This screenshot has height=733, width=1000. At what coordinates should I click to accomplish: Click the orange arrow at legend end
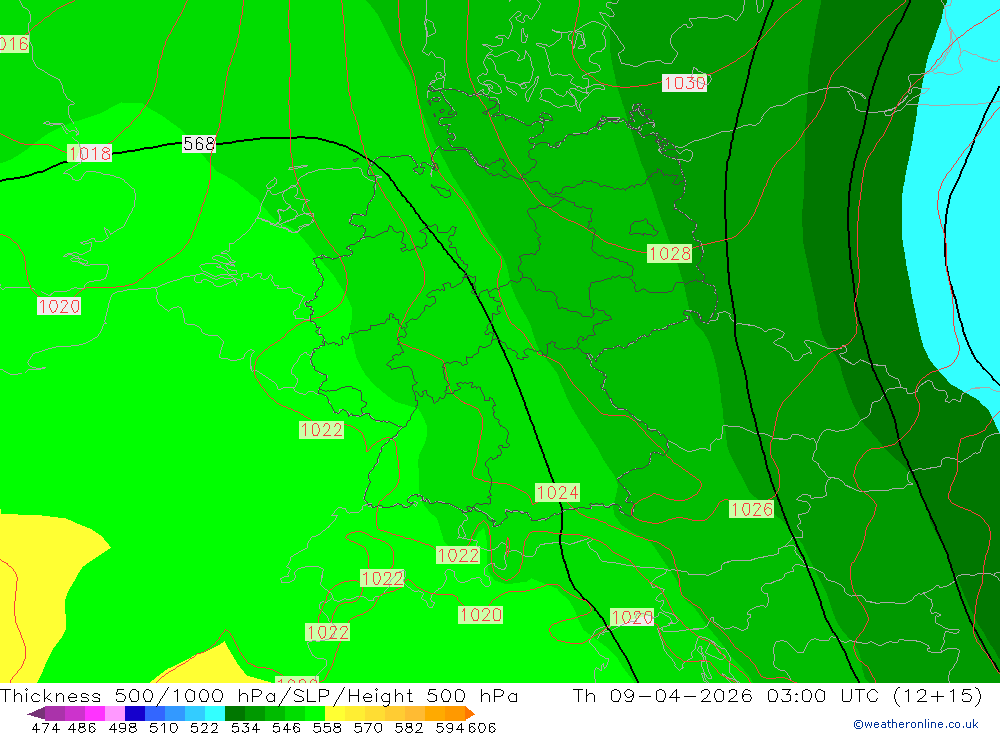(469, 713)
